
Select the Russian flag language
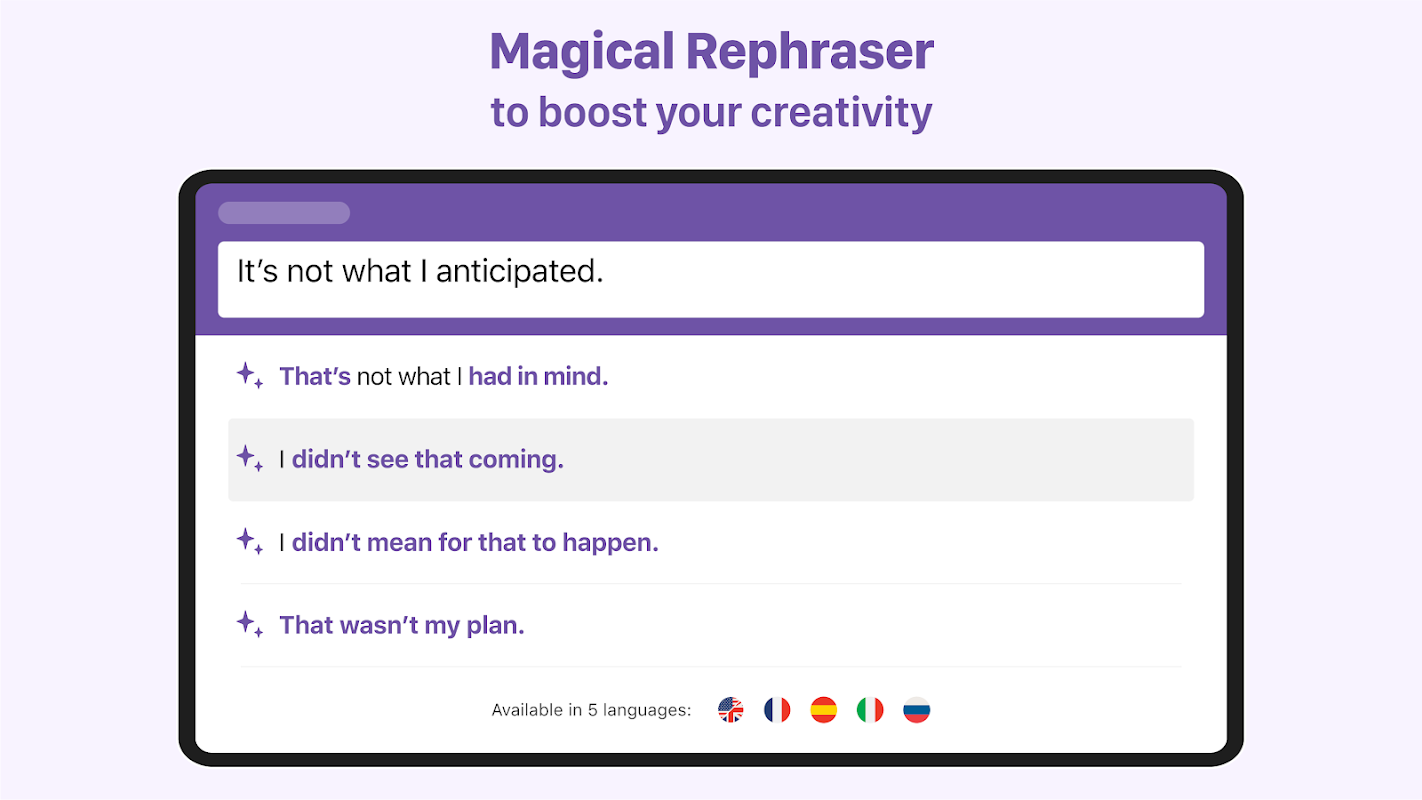tap(917, 710)
